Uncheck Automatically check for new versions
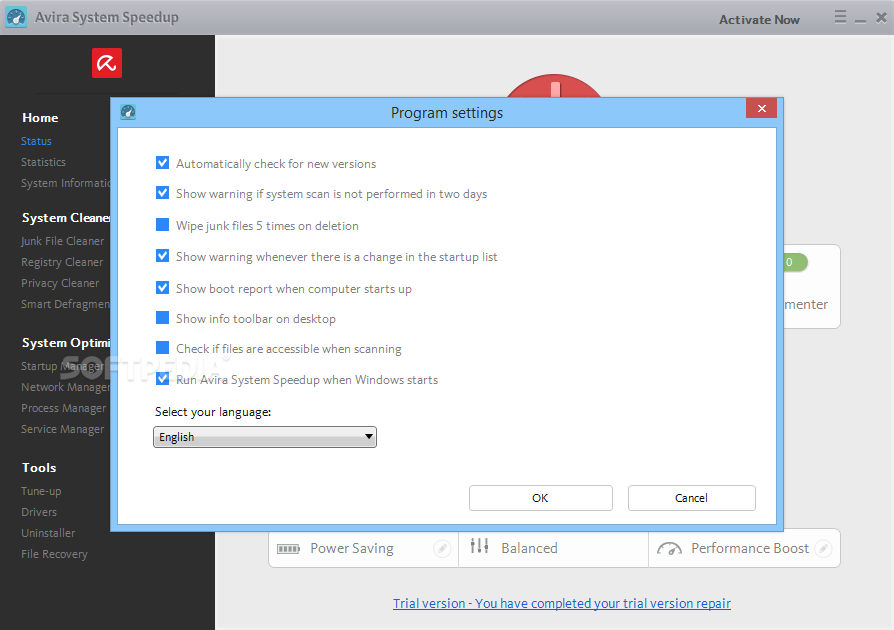 click(162, 163)
